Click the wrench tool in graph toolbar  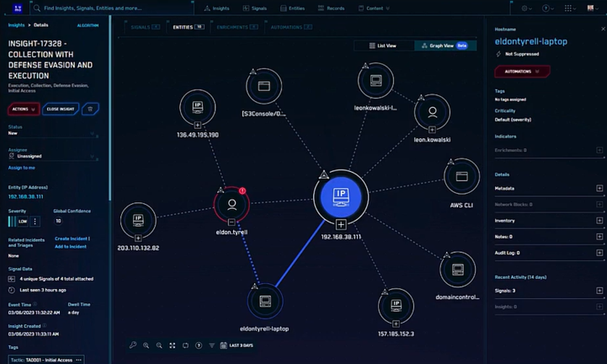[x=133, y=345]
